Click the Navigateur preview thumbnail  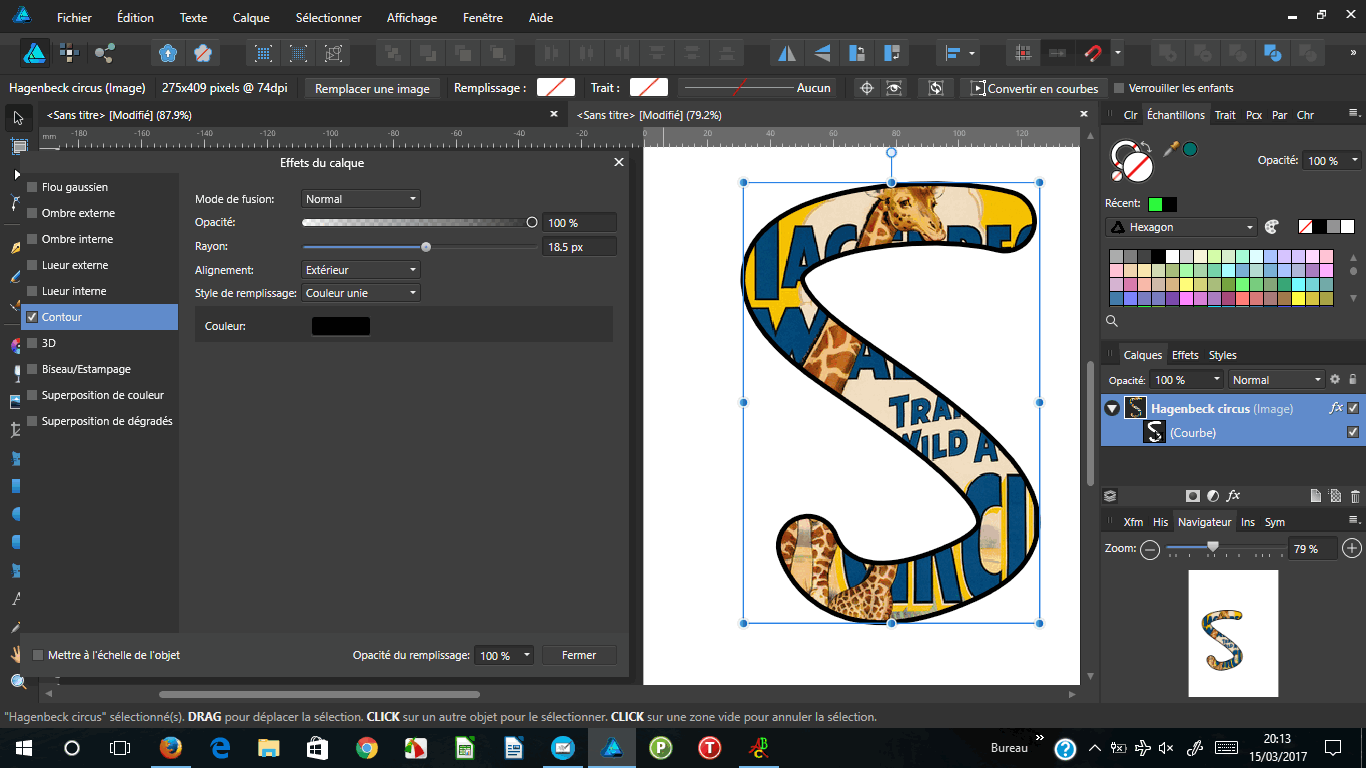click(1233, 634)
